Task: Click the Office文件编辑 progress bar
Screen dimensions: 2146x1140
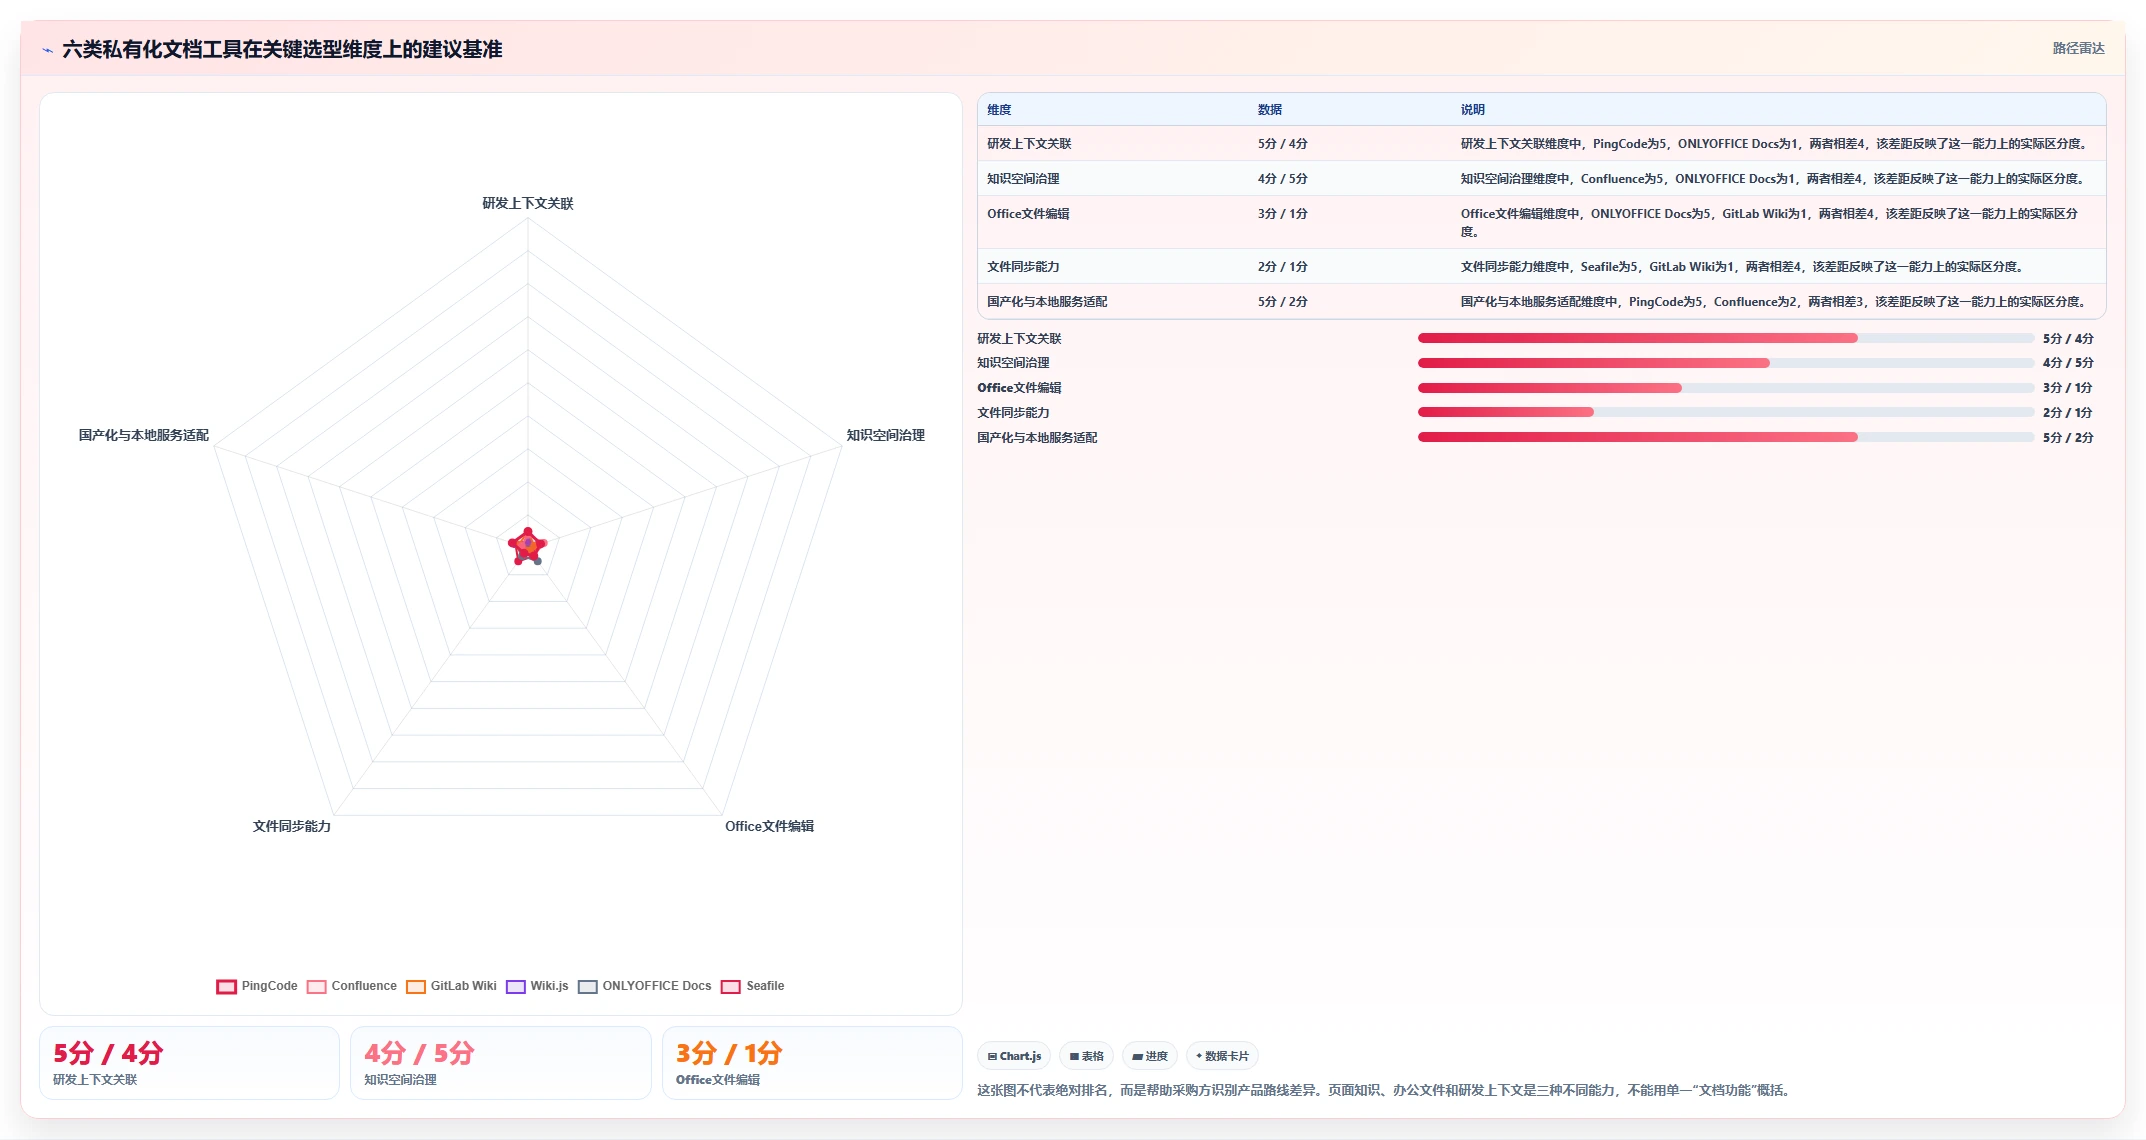Action: [x=1726, y=388]
